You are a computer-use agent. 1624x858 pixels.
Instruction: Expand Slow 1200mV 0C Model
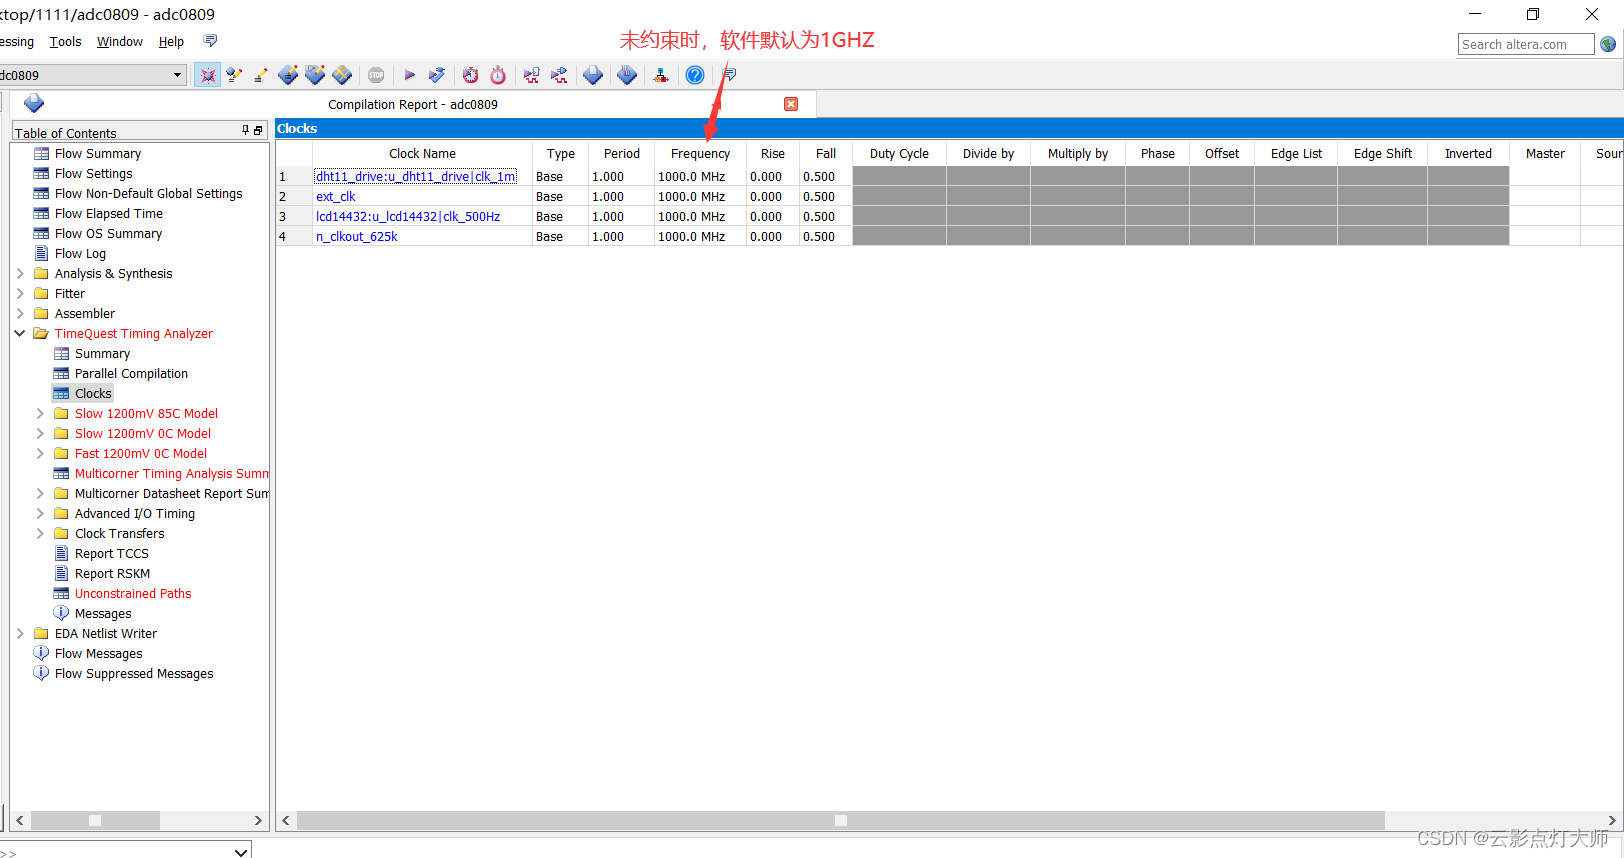pos(40,433)
